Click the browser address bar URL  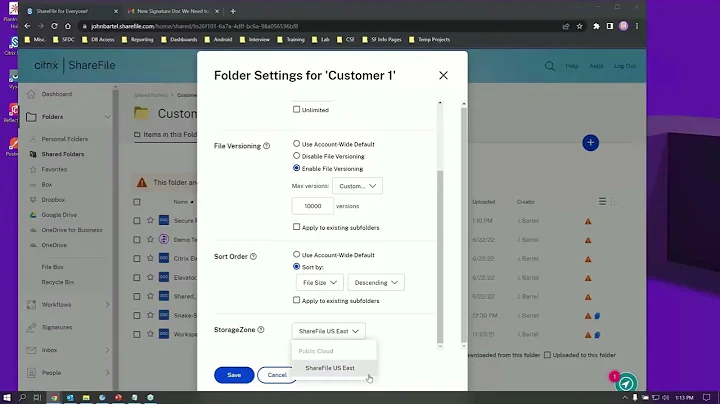195,26
